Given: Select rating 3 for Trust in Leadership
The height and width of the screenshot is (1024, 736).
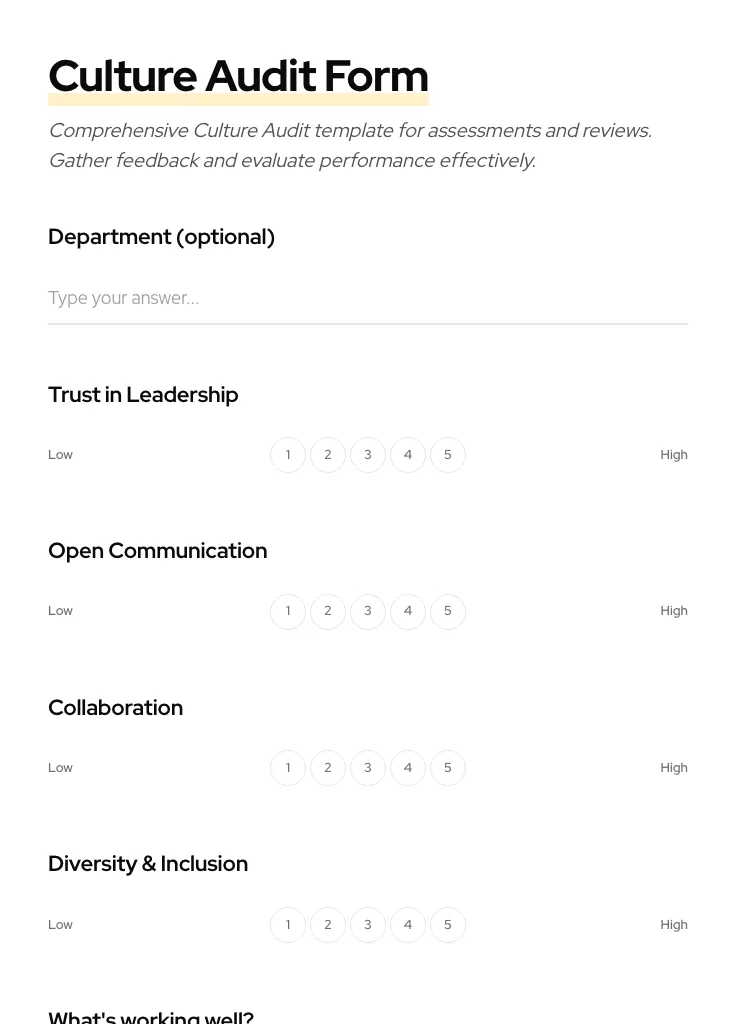Looking at the screenshot, I should [x=368, y=455].
